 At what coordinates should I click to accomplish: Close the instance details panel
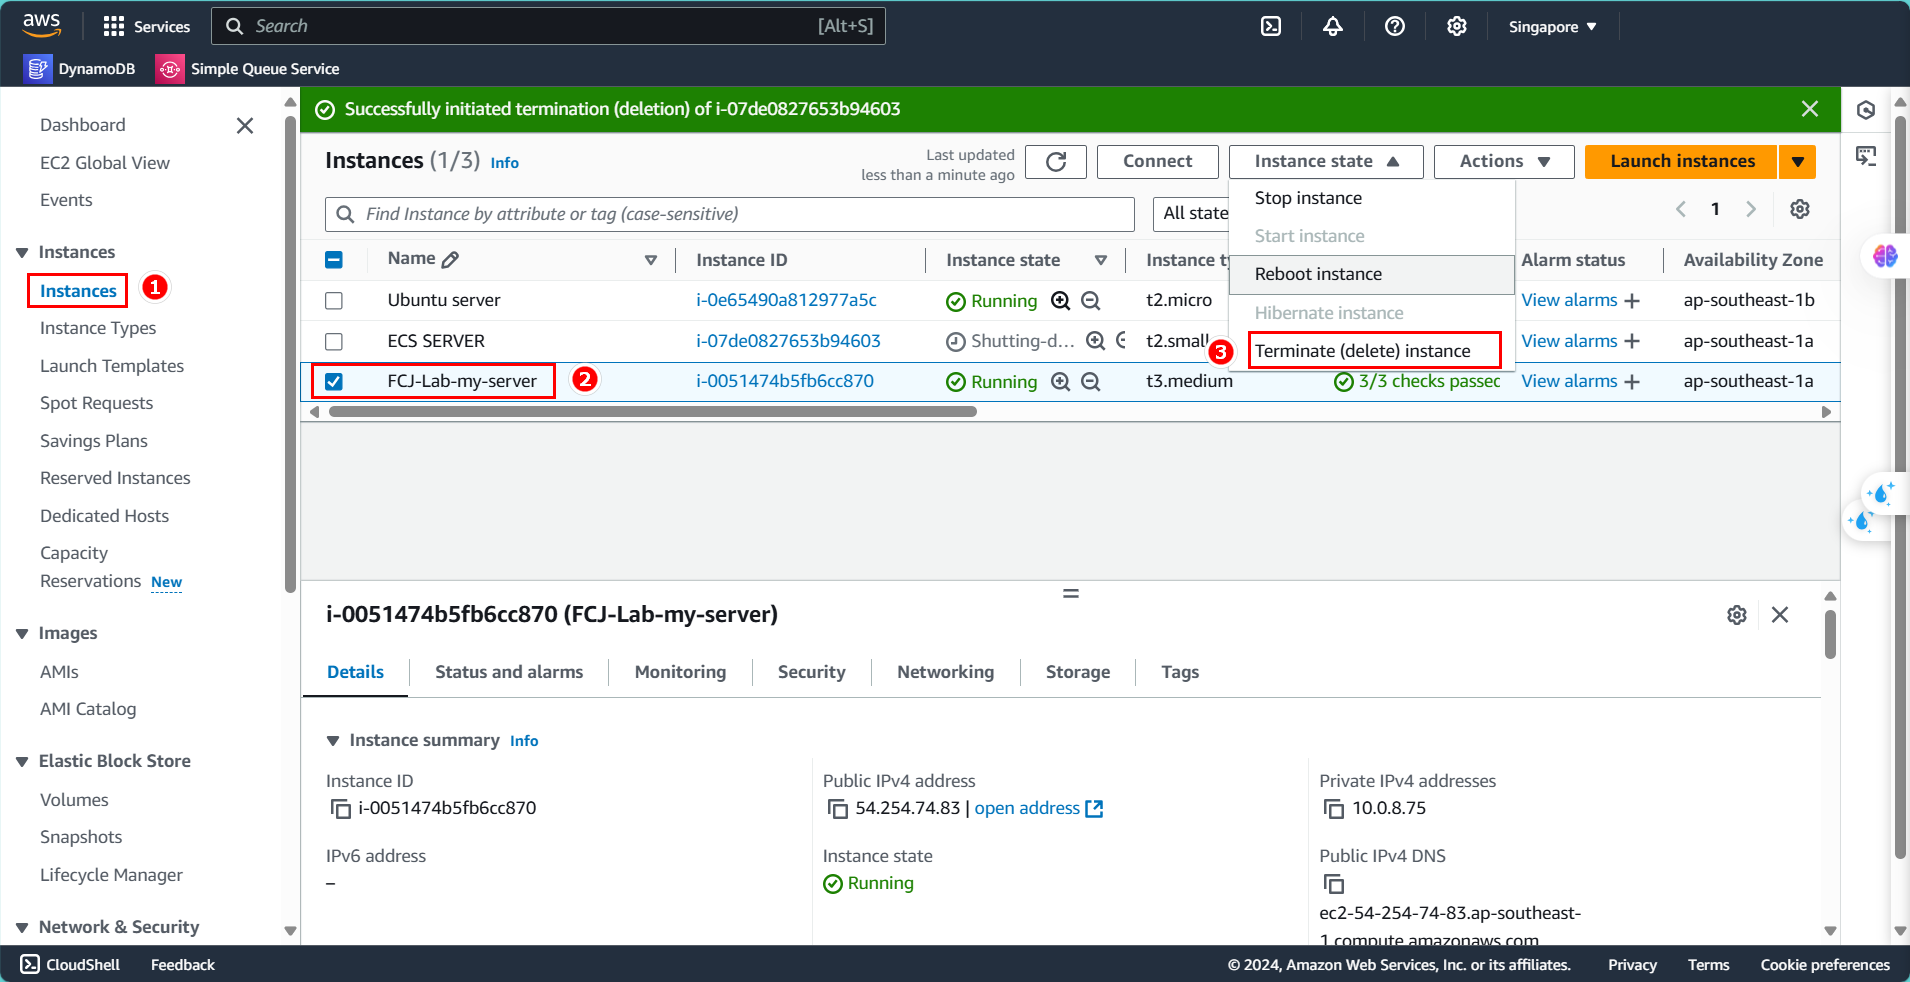[x=1780, y=615]
